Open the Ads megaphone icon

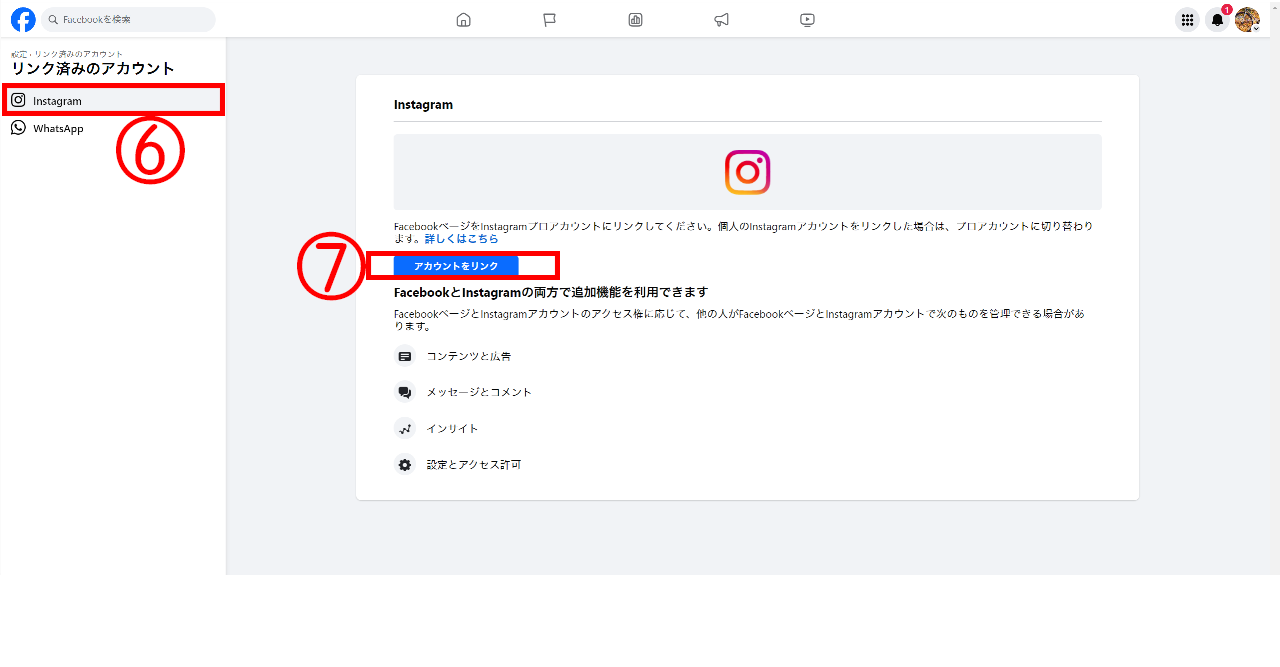(721, 19)
